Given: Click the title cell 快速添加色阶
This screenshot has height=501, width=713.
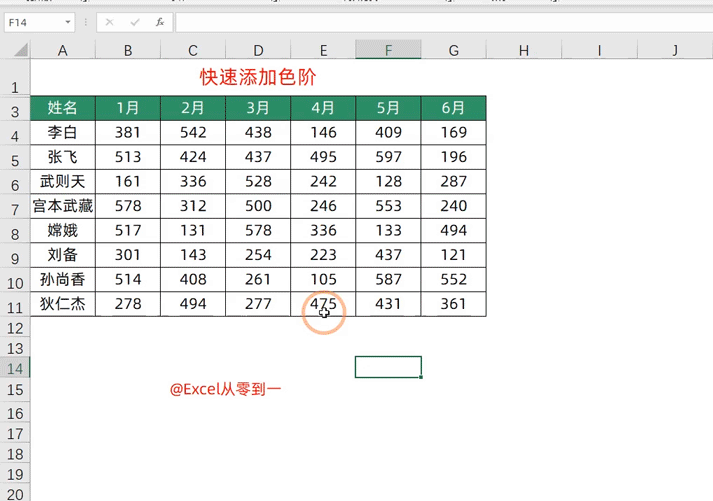Looking at the screenshot, I should (x=258, y=77).
